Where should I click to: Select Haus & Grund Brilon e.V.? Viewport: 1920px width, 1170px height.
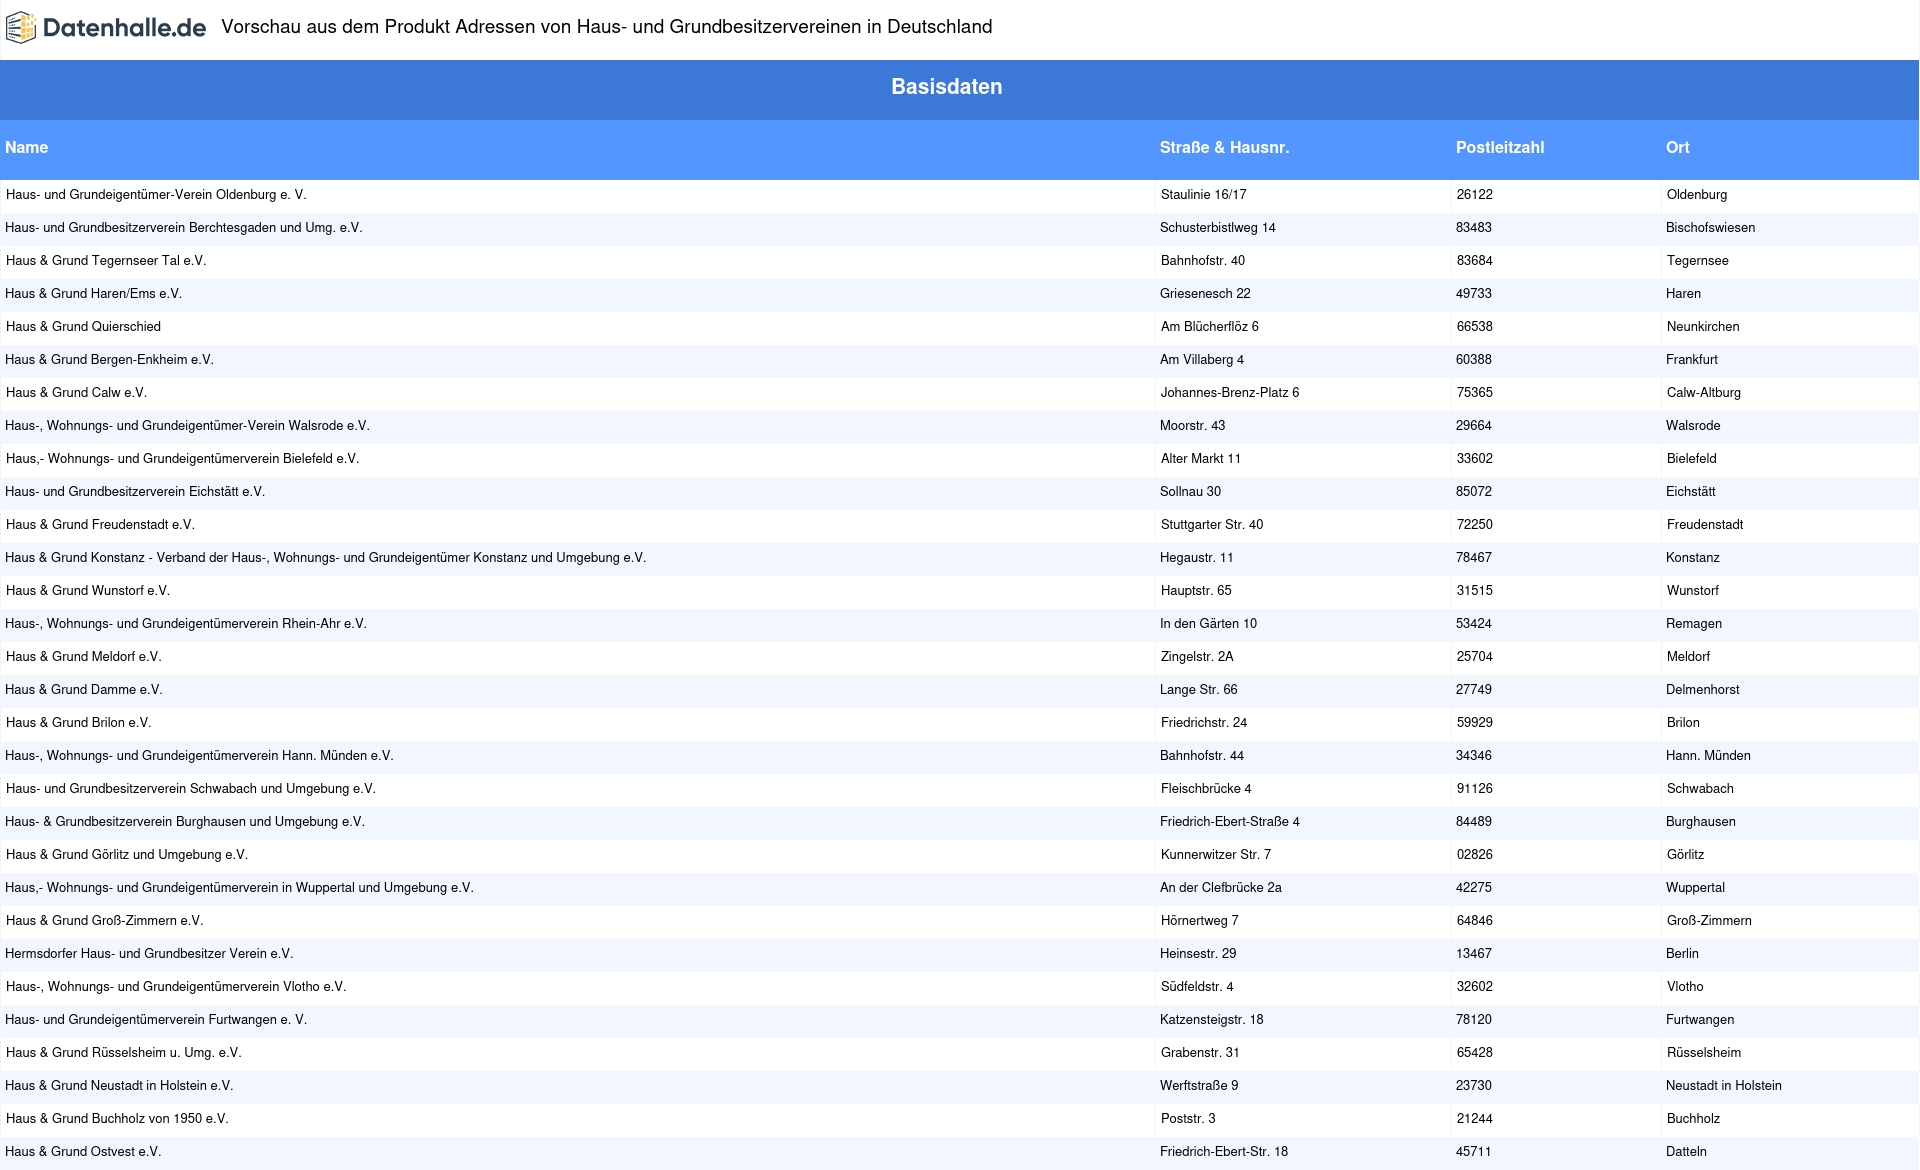pyautogui.click(x=78, y=723)
